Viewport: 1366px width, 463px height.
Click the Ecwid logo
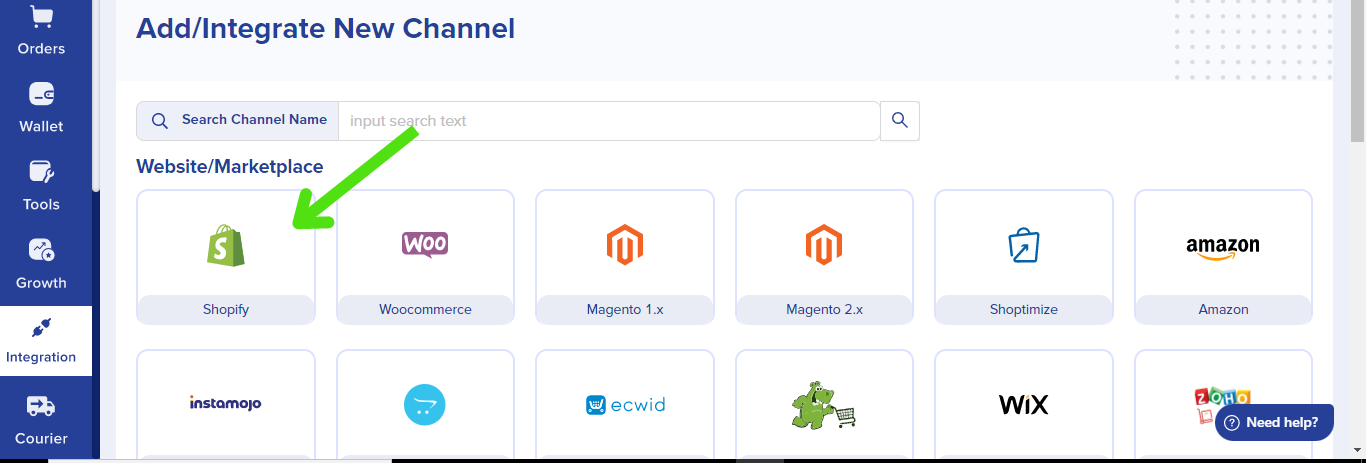[625, 405]
